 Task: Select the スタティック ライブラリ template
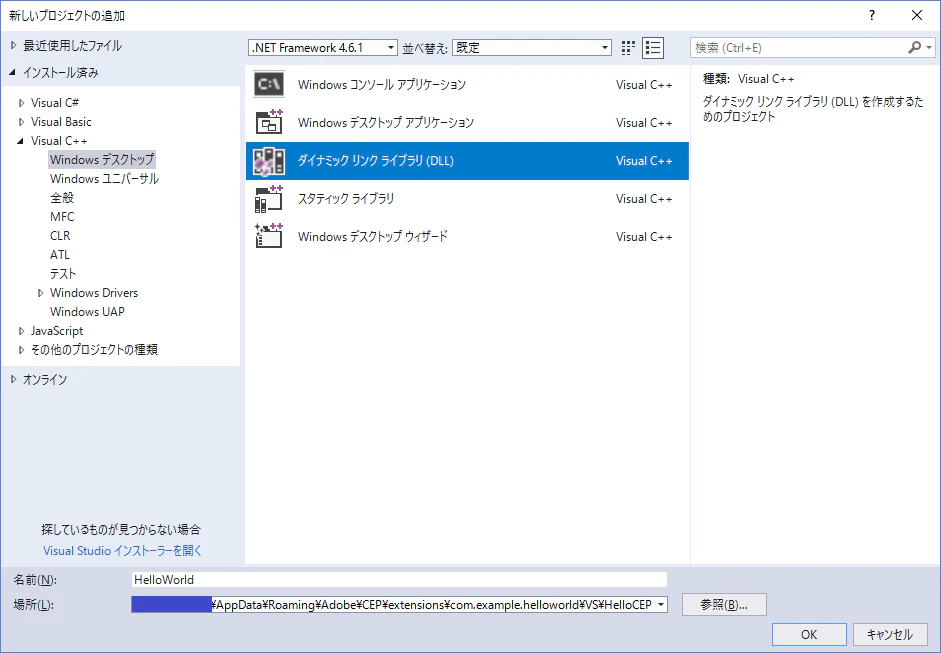[x=467, y=199]
